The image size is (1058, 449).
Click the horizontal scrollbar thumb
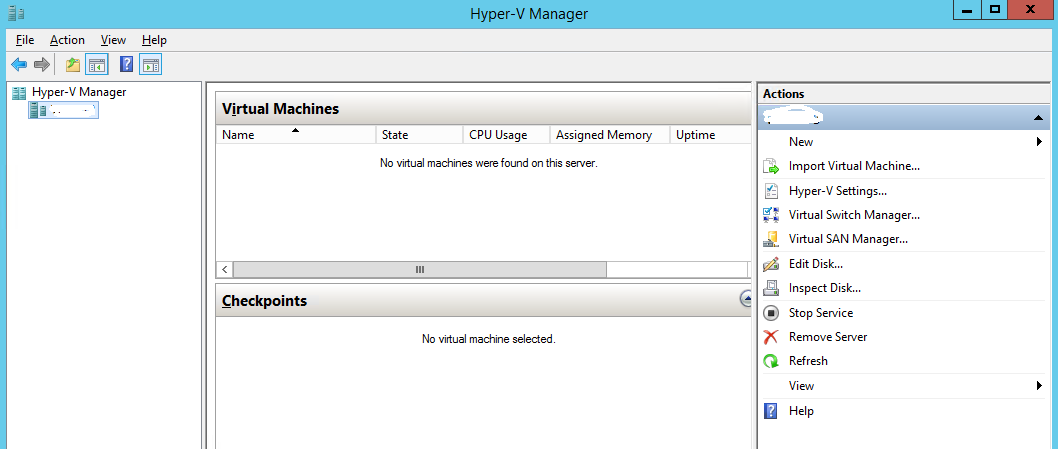(420, 269)
